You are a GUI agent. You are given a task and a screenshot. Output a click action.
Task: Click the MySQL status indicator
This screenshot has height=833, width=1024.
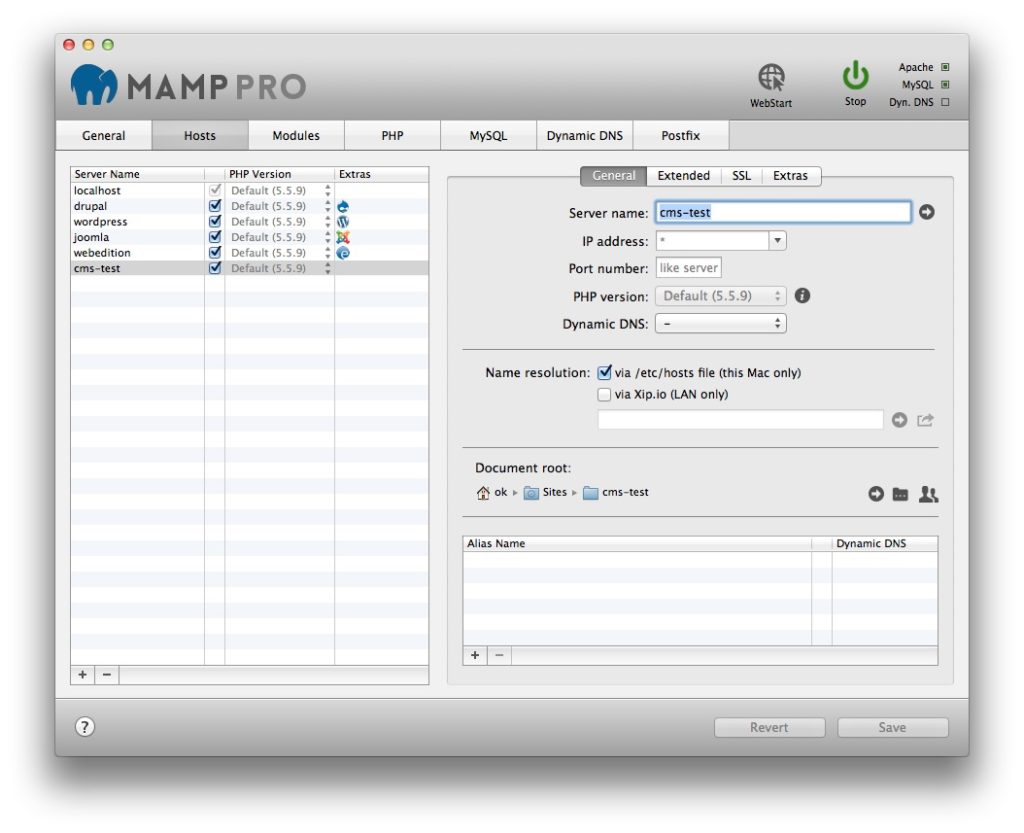945,85
